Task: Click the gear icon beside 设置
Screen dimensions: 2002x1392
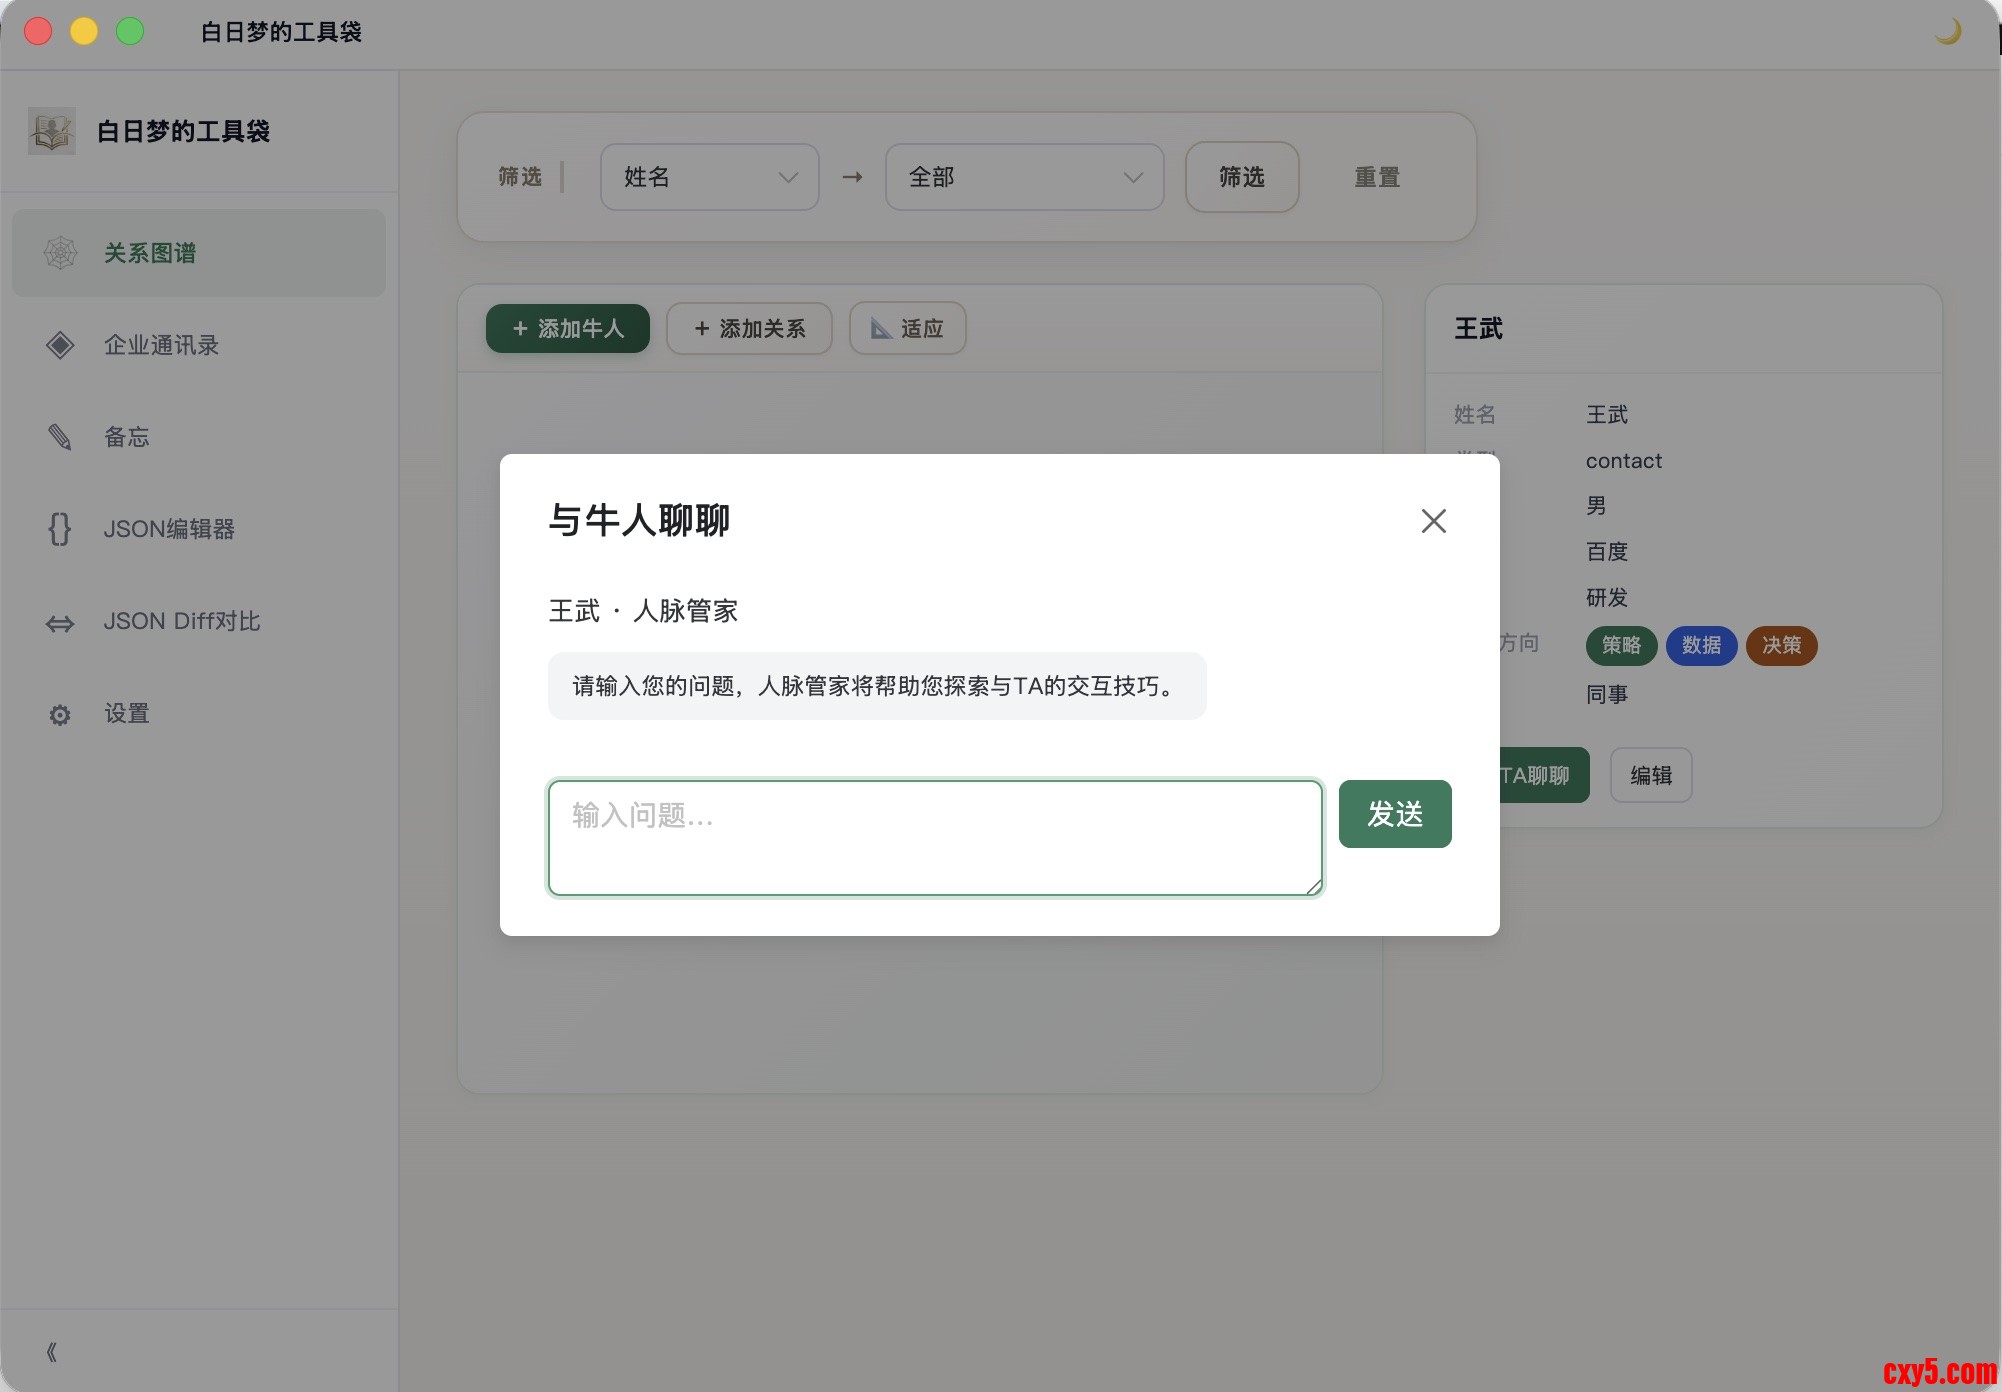Action: [x=60, y=715]
